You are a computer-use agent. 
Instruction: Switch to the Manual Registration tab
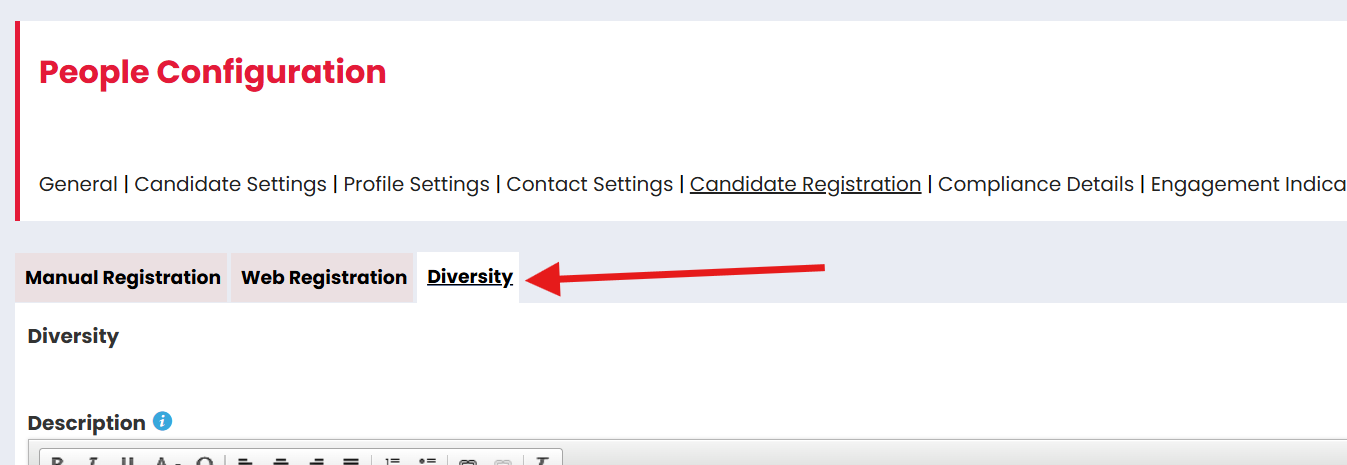click(x=122, y=278)
